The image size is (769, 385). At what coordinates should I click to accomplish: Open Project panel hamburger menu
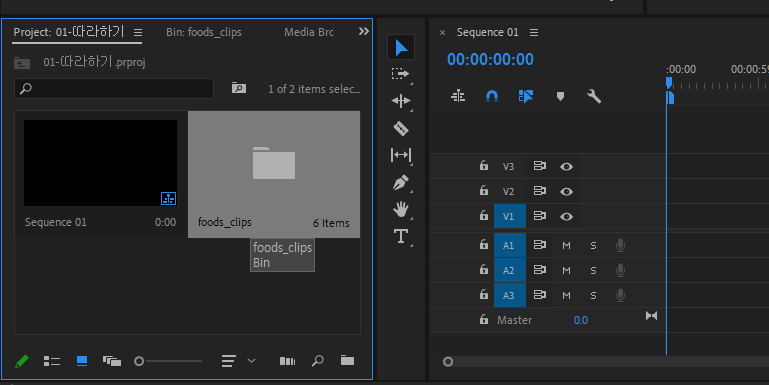138,32
